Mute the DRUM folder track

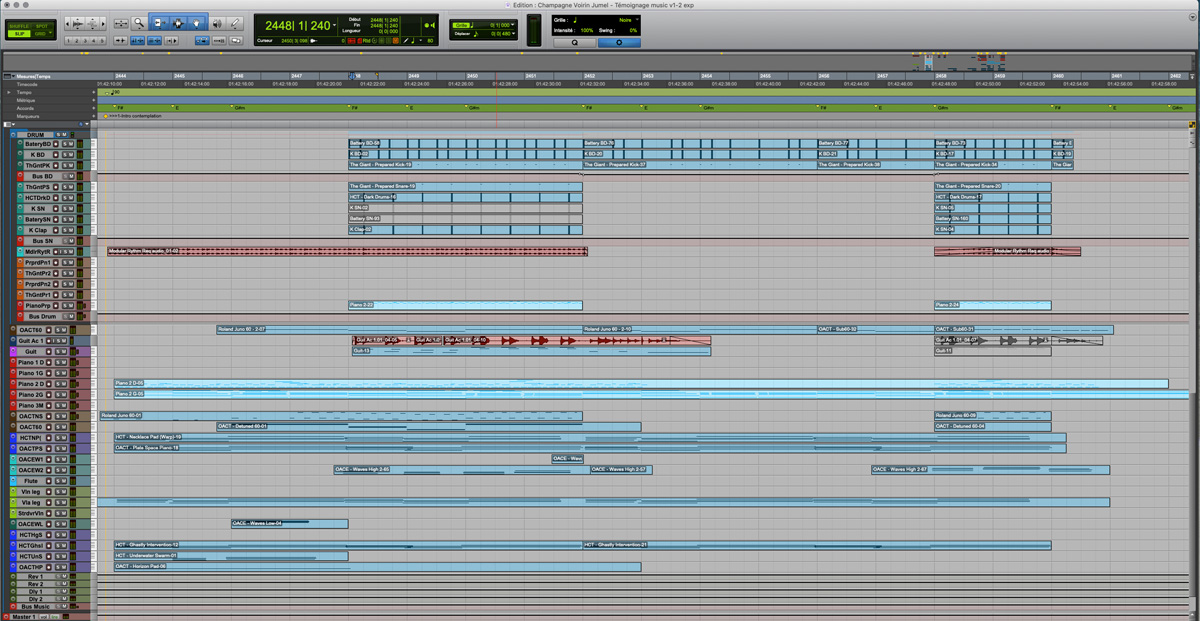(x=64, y=134)
